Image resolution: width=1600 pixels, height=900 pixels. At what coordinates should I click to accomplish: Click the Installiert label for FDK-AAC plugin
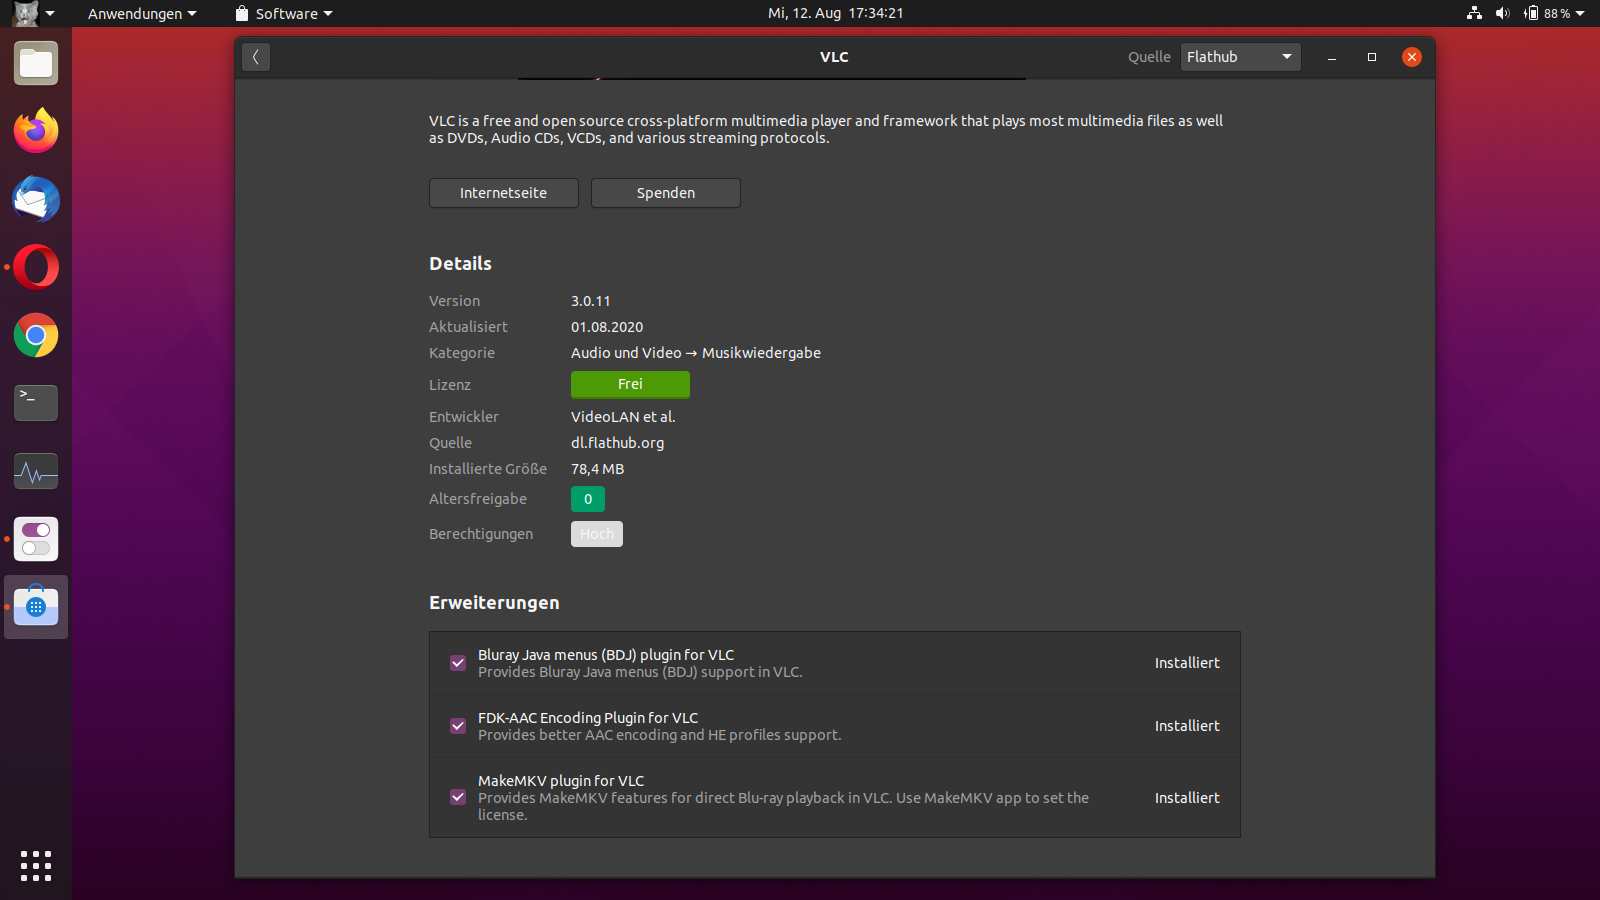[1187, 726]
